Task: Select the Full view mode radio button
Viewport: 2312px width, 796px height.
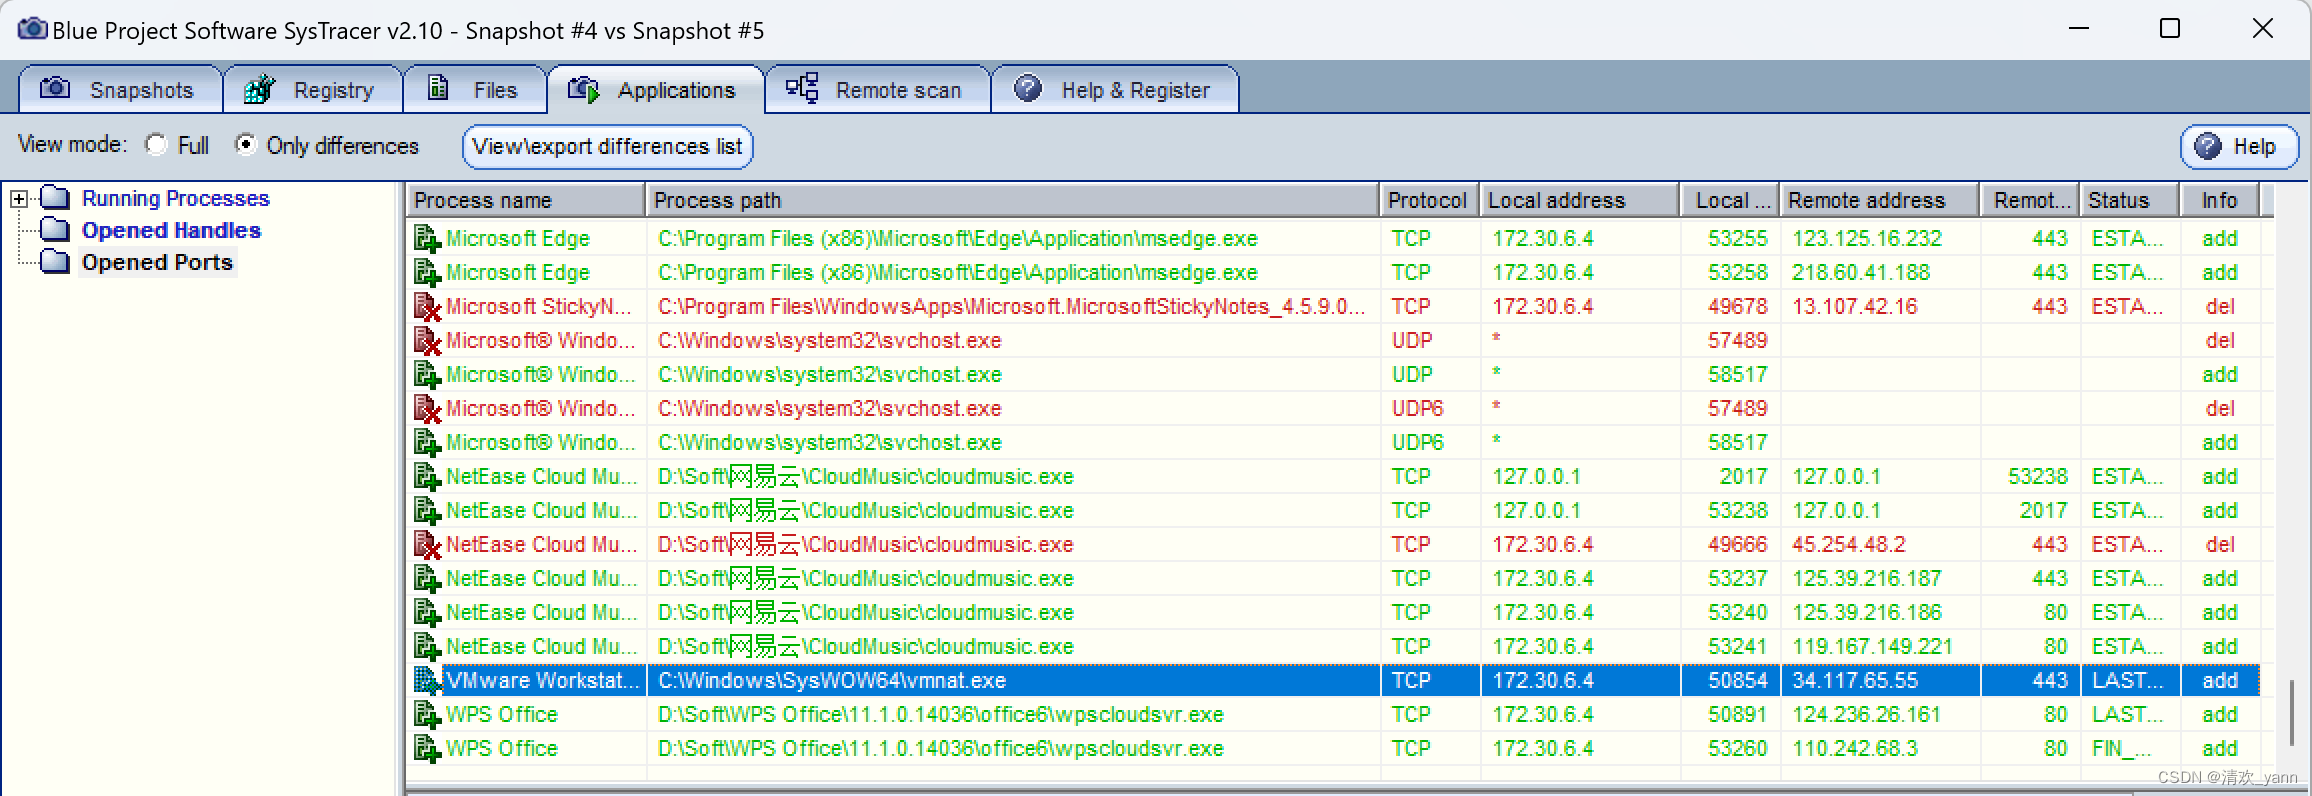Action: [x=156, y=145]
